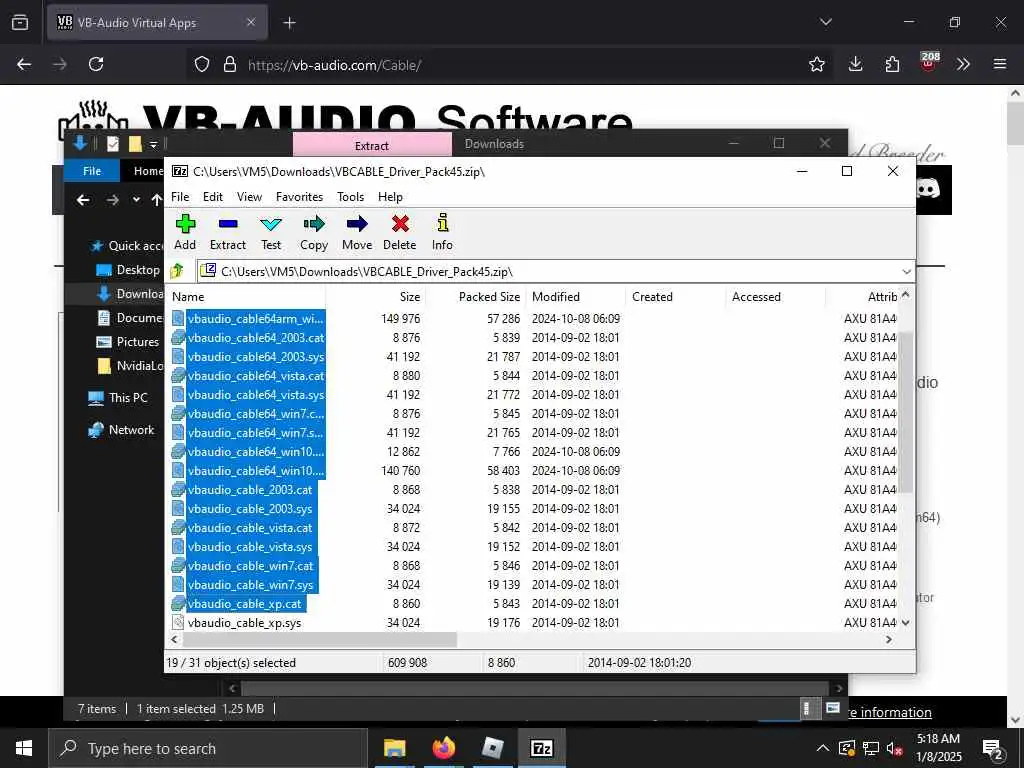Open the Firefox tab overview icon
Viewport: 1024px width, 768px height.
coord(20,22)
